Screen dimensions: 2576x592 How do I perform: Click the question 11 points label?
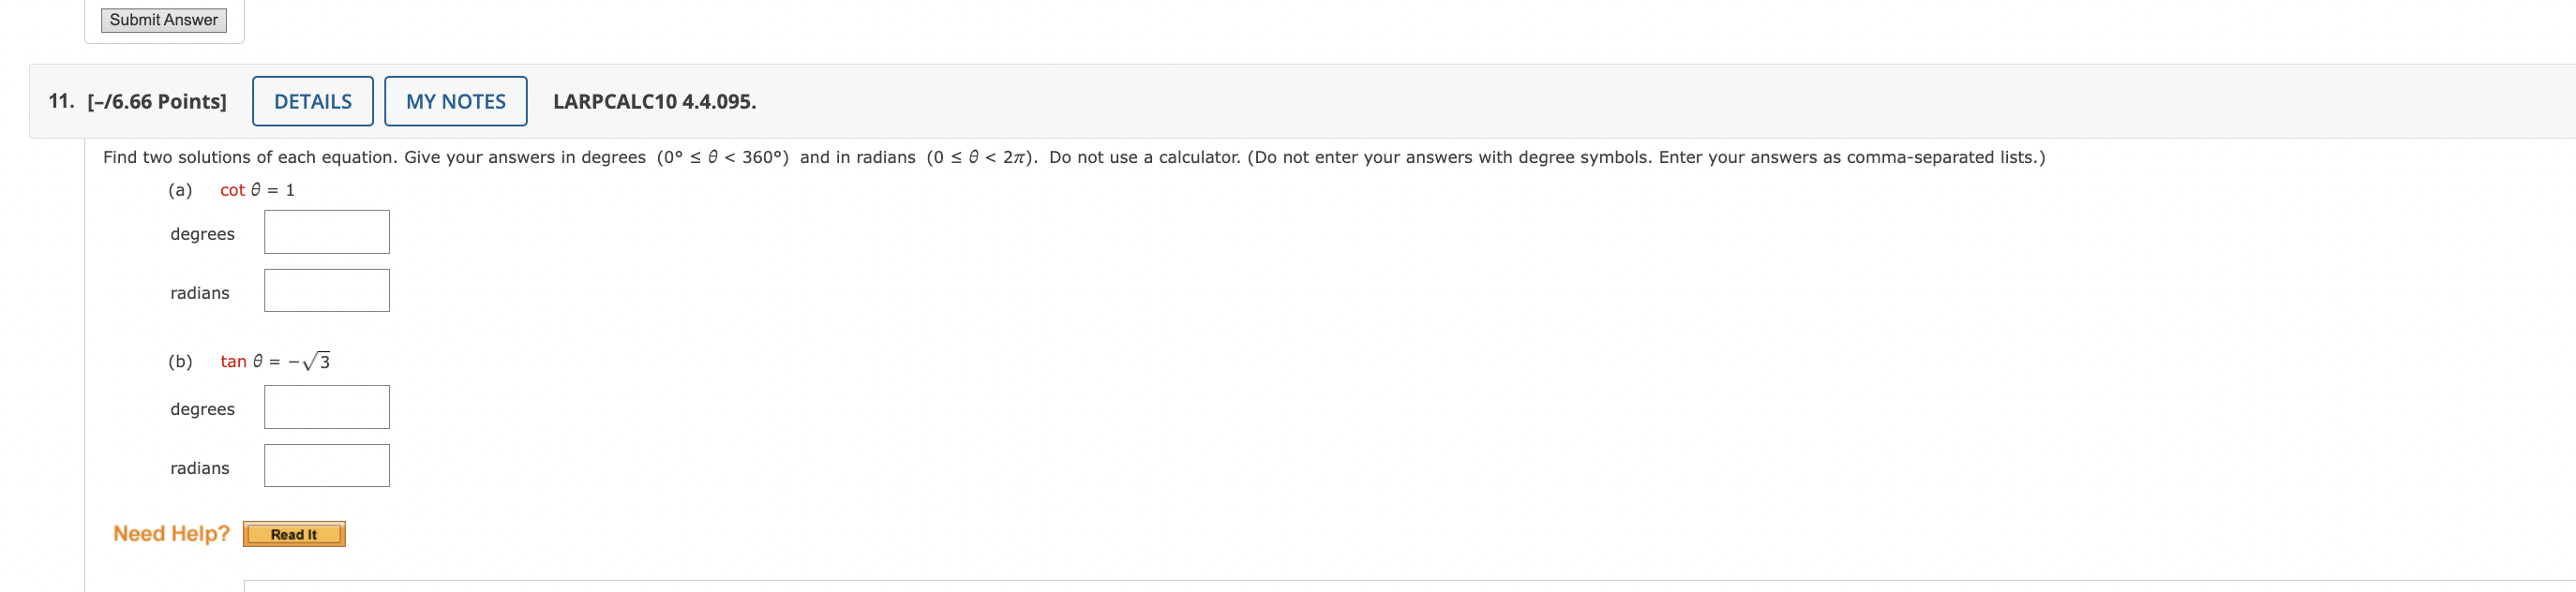point(155,100)
